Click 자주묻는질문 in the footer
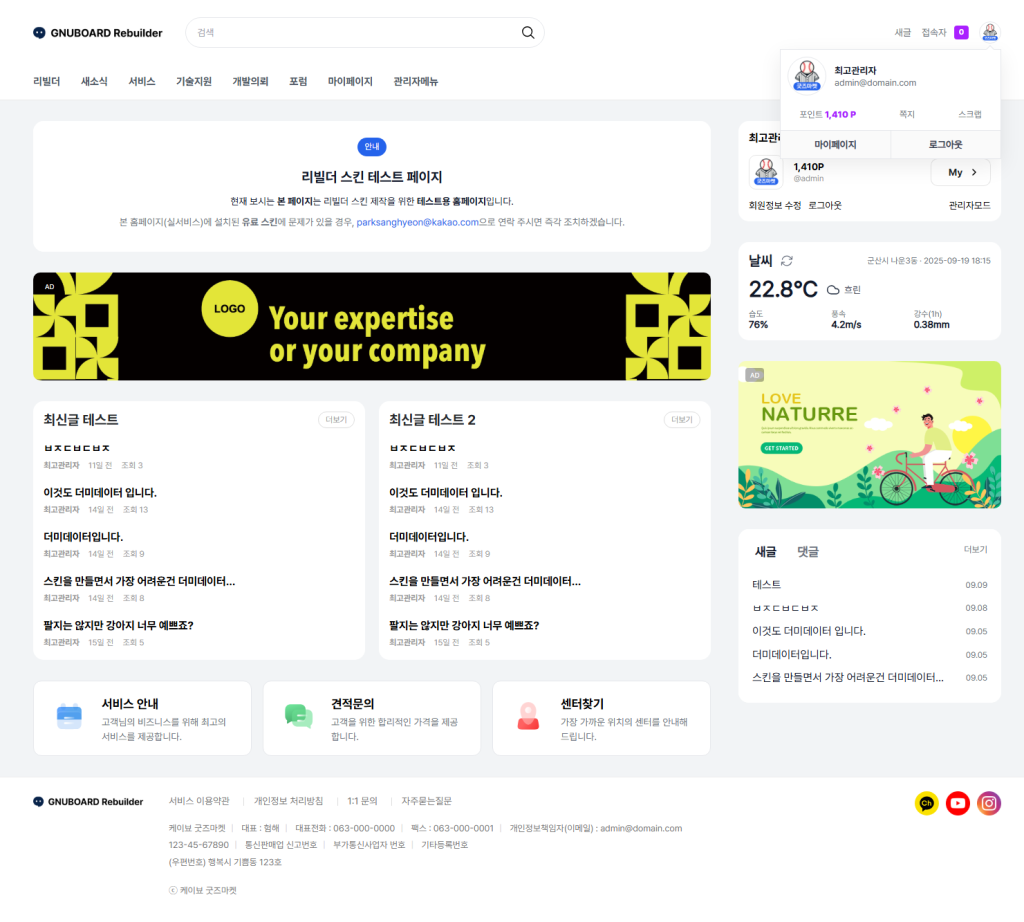1024x922 pixels. pos(426,801)
